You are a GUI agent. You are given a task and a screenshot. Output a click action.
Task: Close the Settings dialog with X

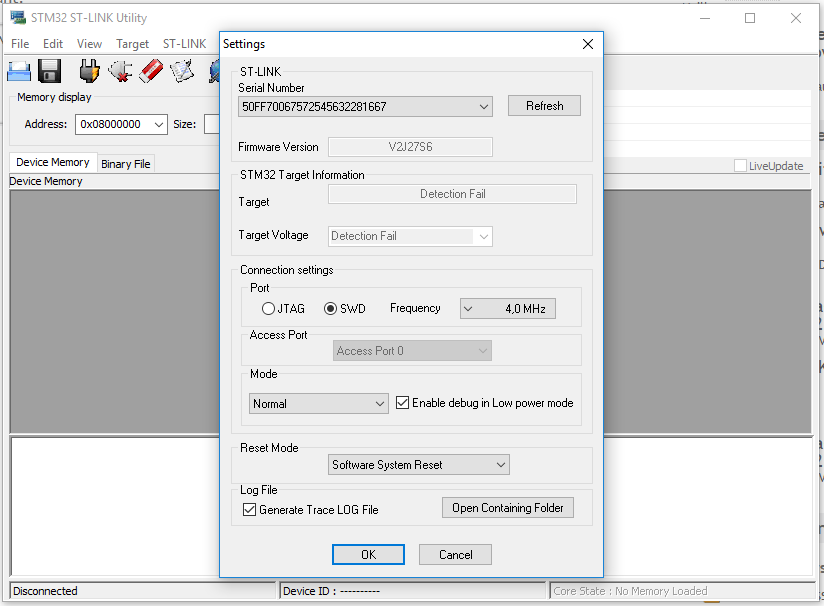[x=588, y=44]
